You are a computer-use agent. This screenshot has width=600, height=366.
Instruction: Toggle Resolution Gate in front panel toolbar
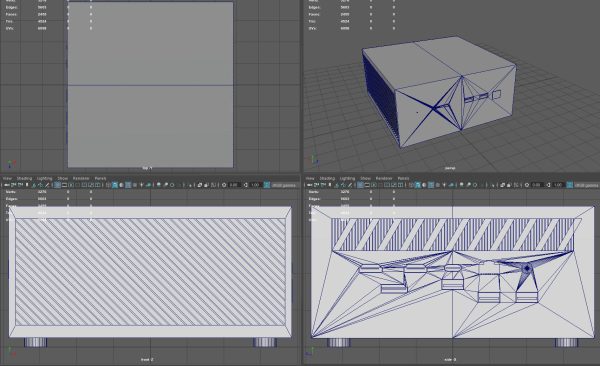(71, 185)
